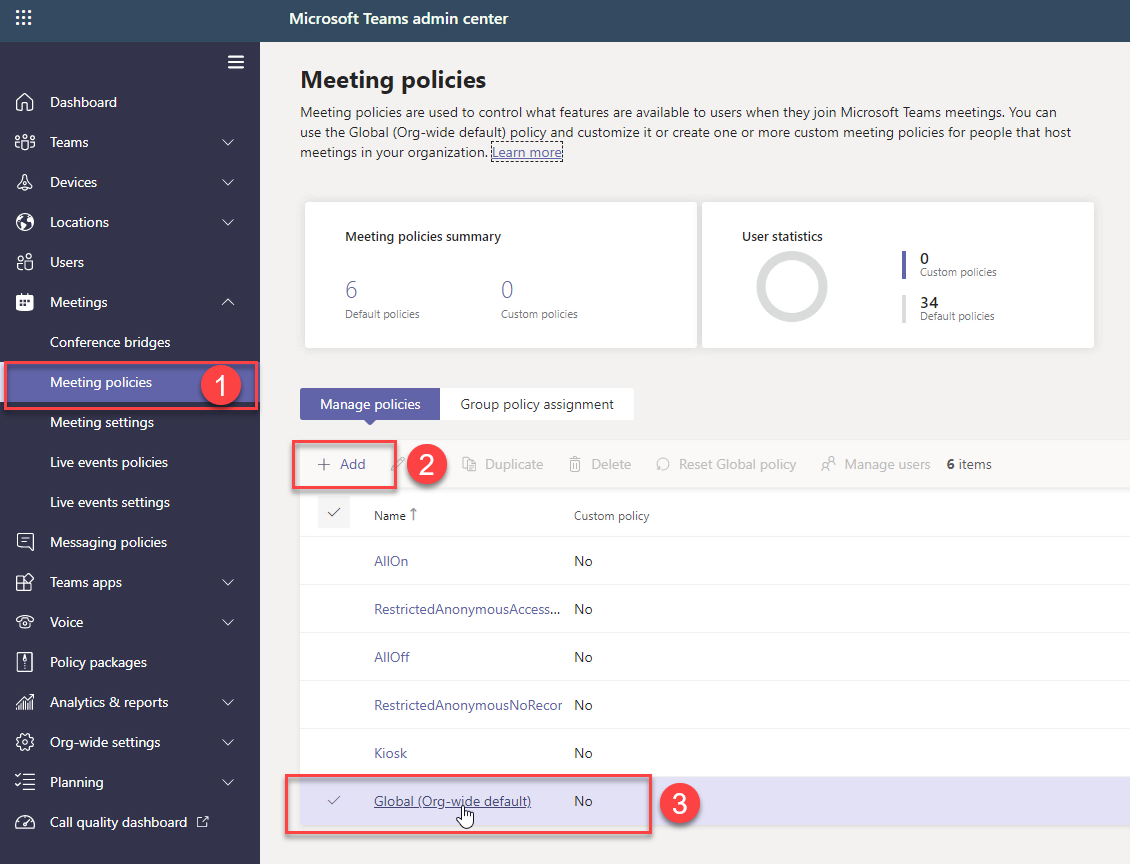
Task: Expand the Voice sidebar section
Action: click(228, 621)
